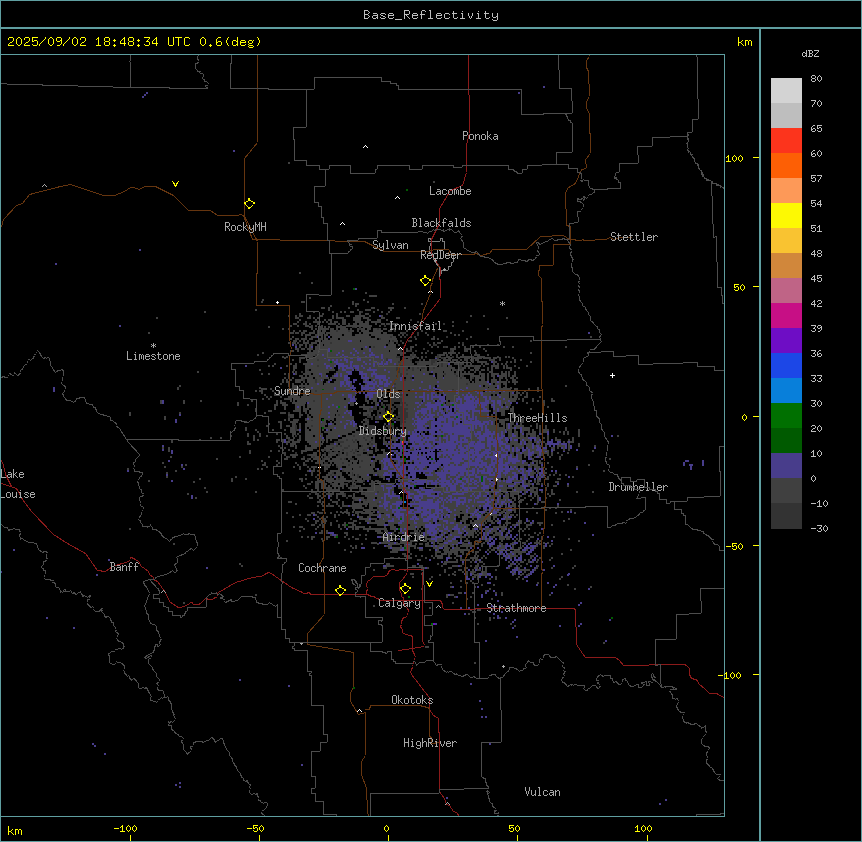Click the RedDeer city label

pos(440,255)
